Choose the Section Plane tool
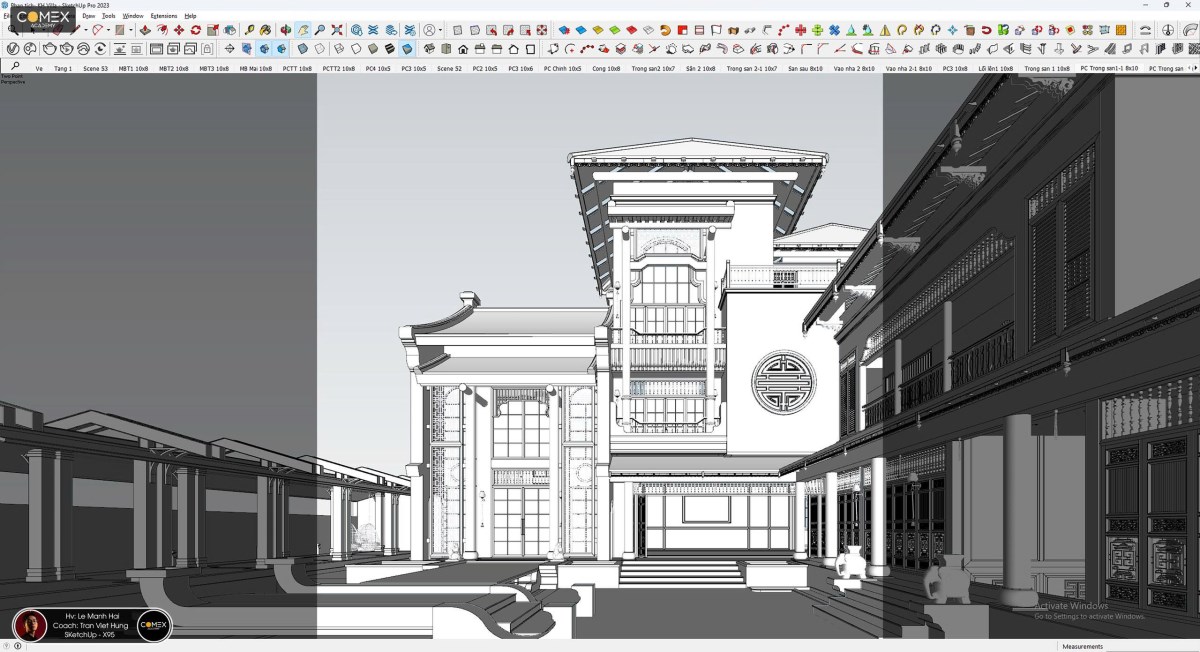1200x652 pixels. [x=356, y=30]
